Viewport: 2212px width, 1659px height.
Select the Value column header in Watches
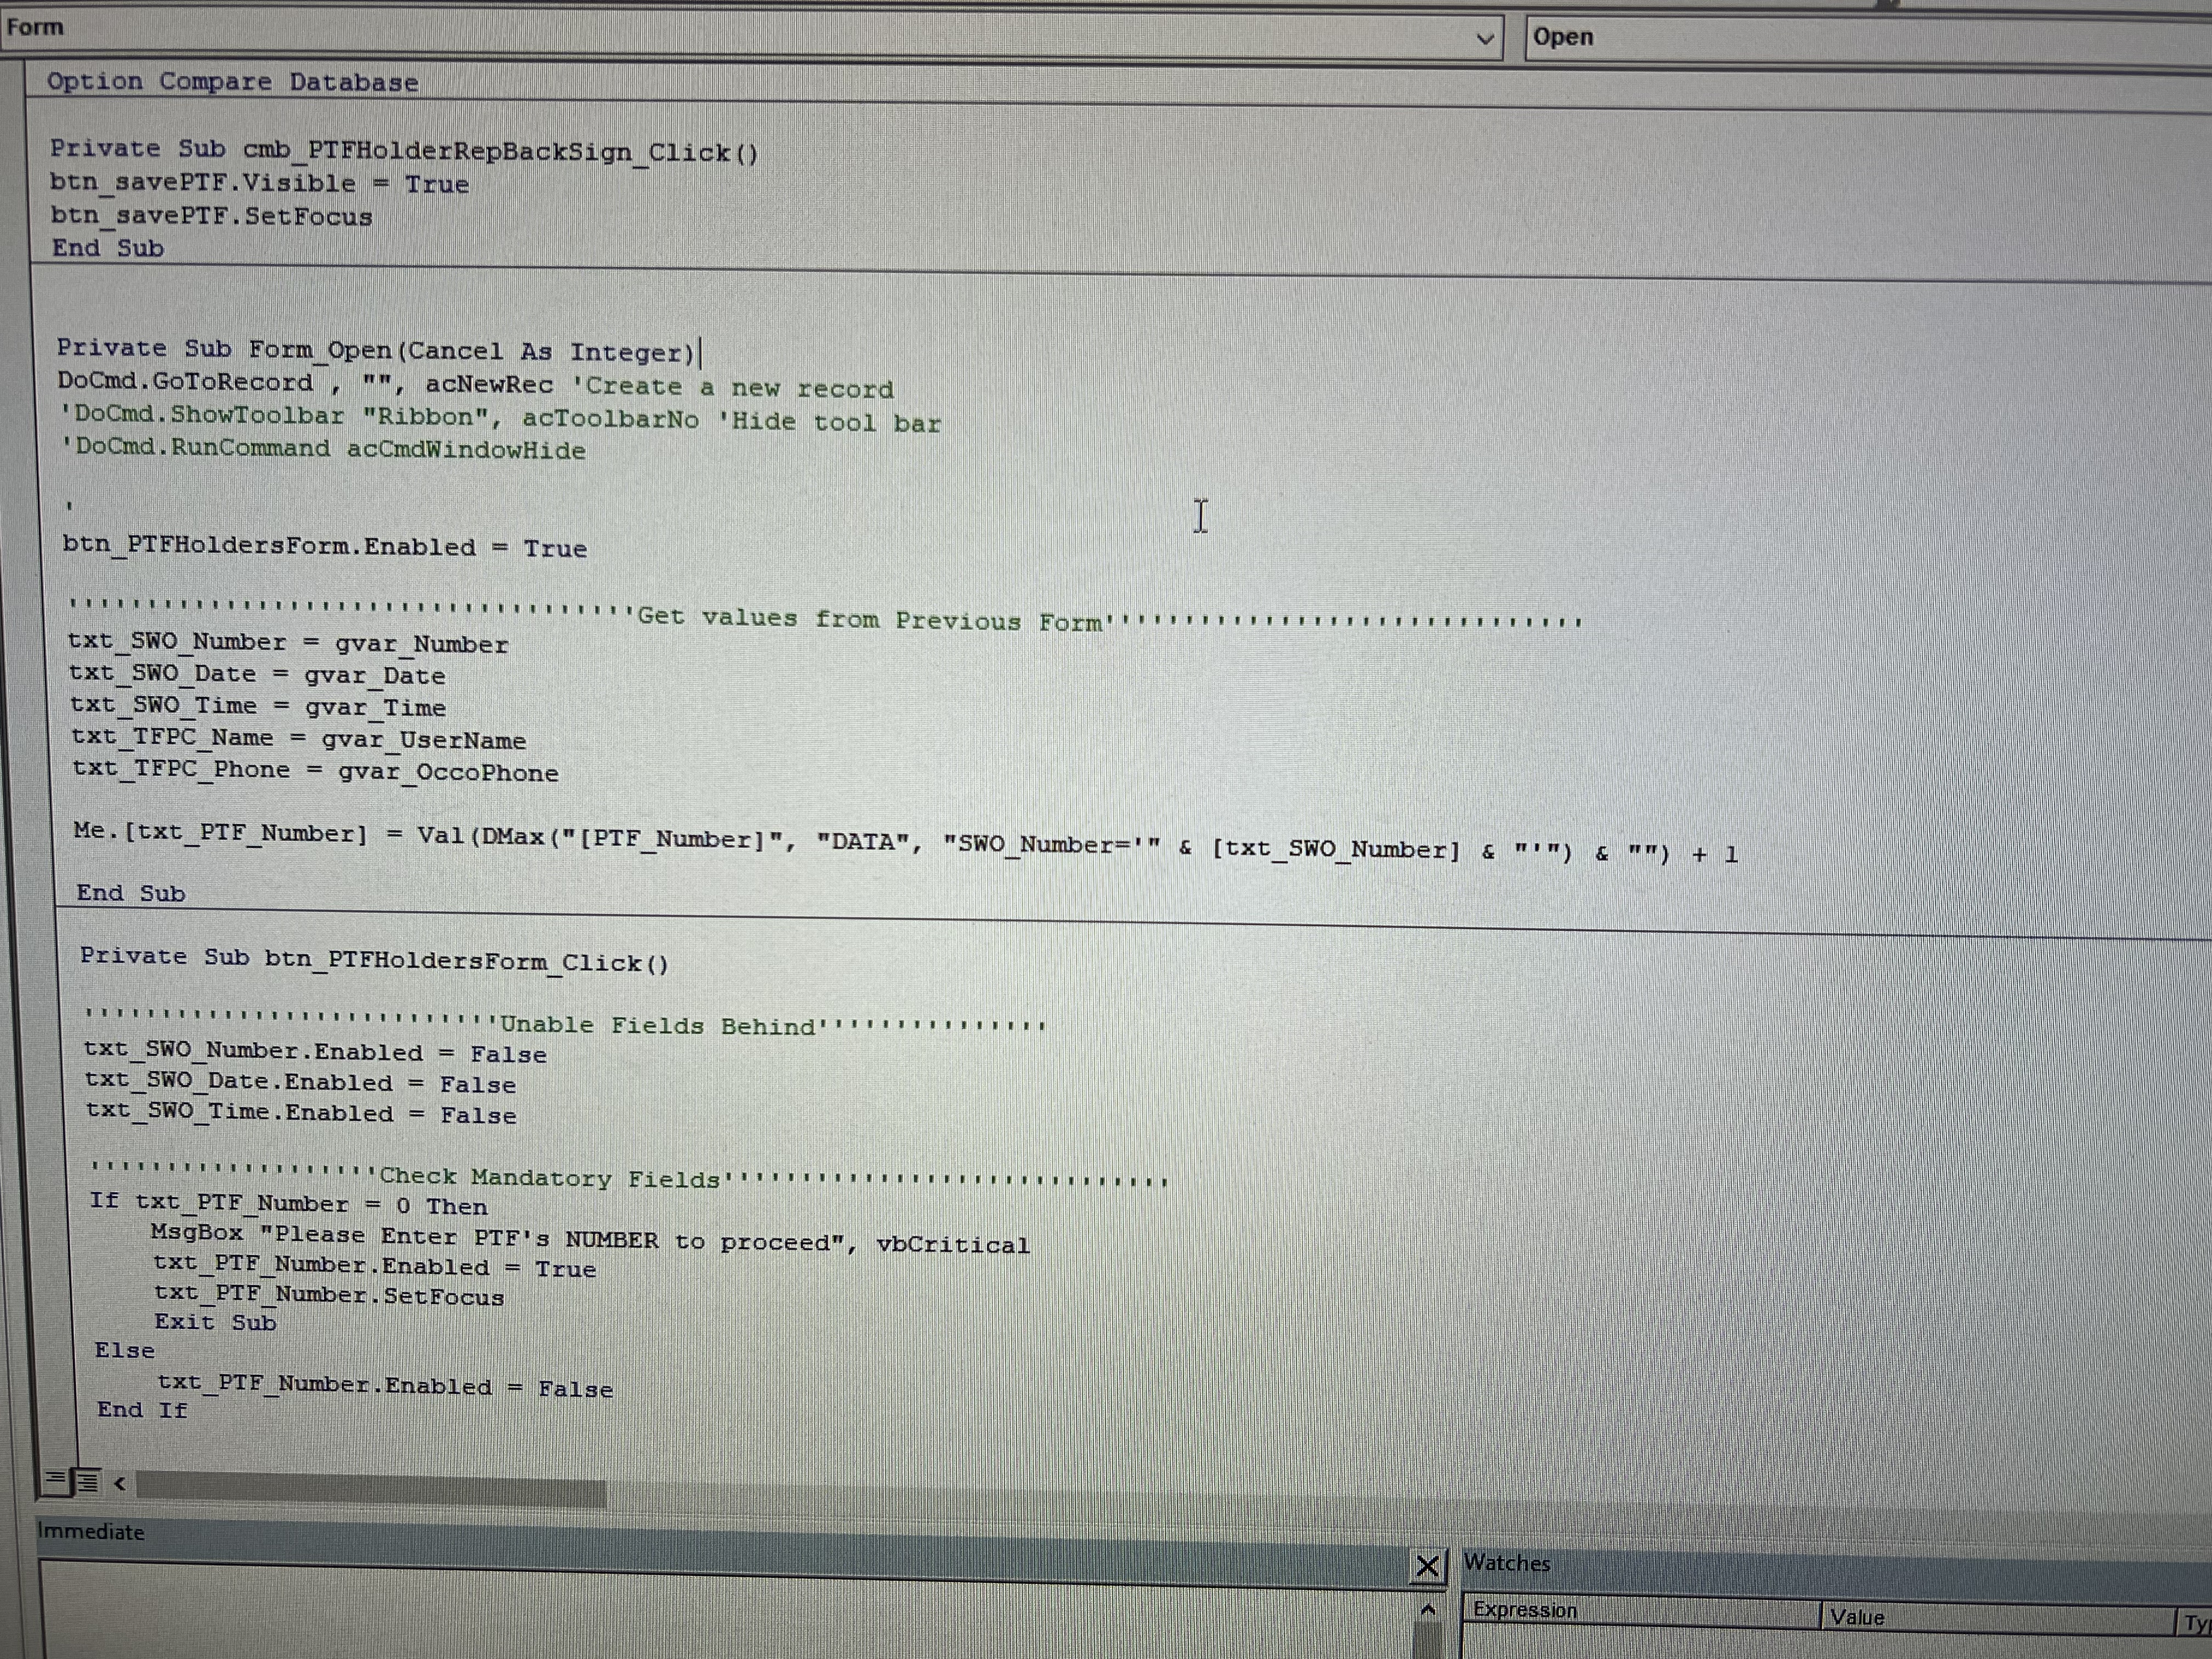(1857, 1617)
